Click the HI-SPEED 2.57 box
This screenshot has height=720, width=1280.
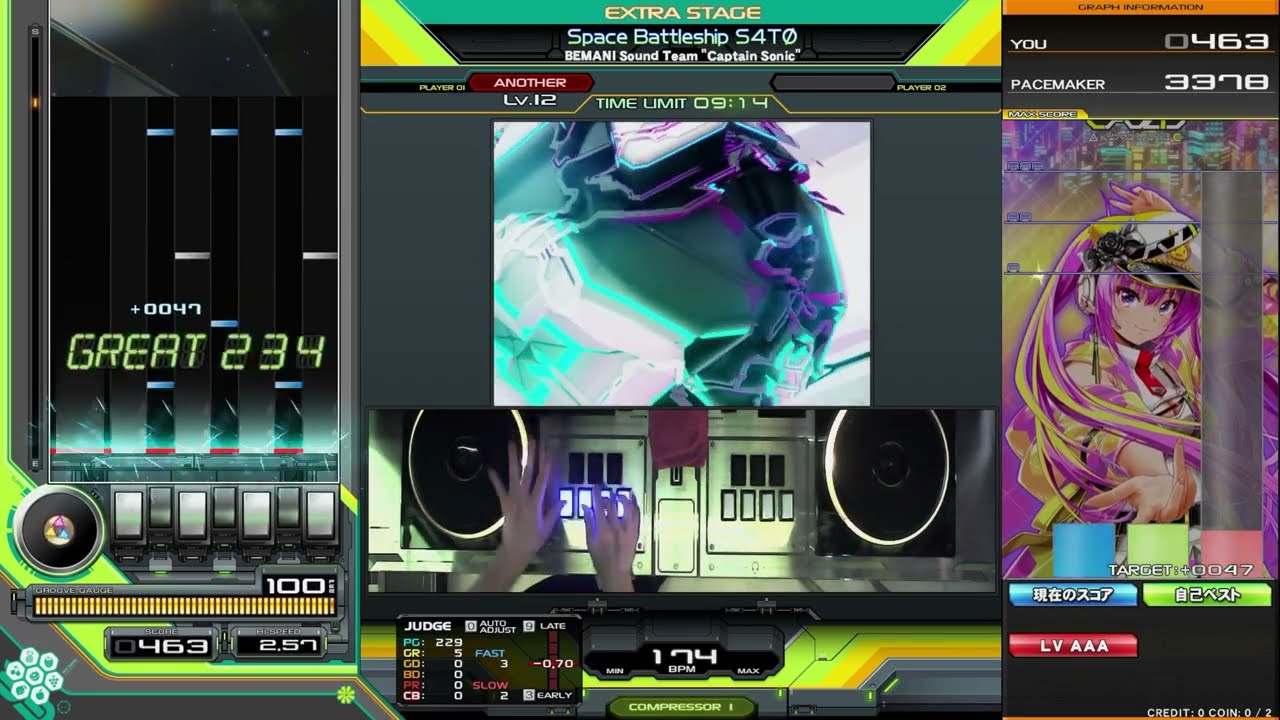pos(281,644)
